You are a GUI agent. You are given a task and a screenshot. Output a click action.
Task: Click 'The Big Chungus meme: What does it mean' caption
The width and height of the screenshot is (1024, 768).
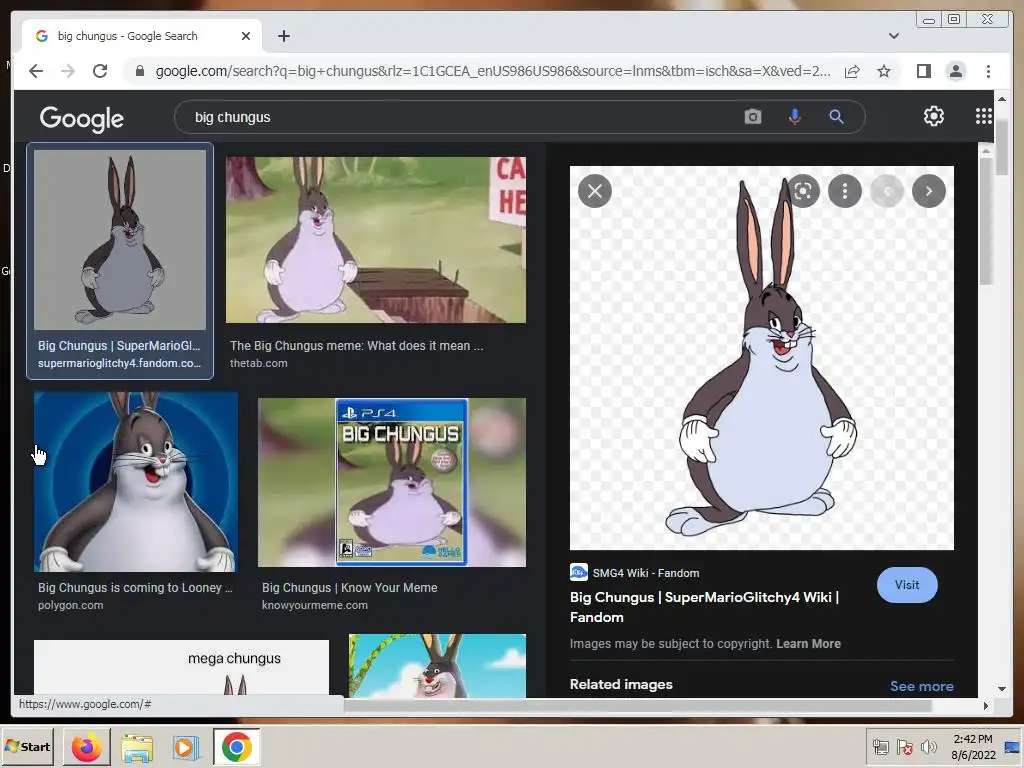(357, 346)
